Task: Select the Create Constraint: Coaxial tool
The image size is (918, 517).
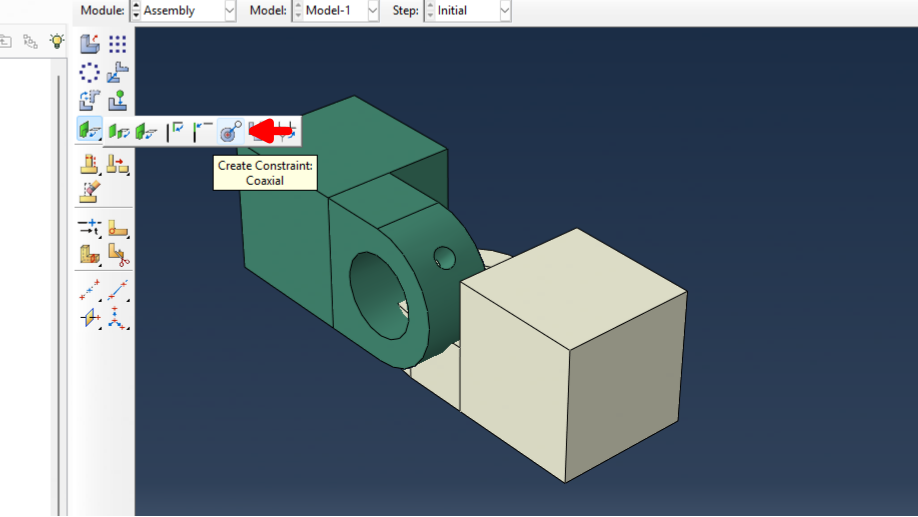Action: click(x=230, y=131)
